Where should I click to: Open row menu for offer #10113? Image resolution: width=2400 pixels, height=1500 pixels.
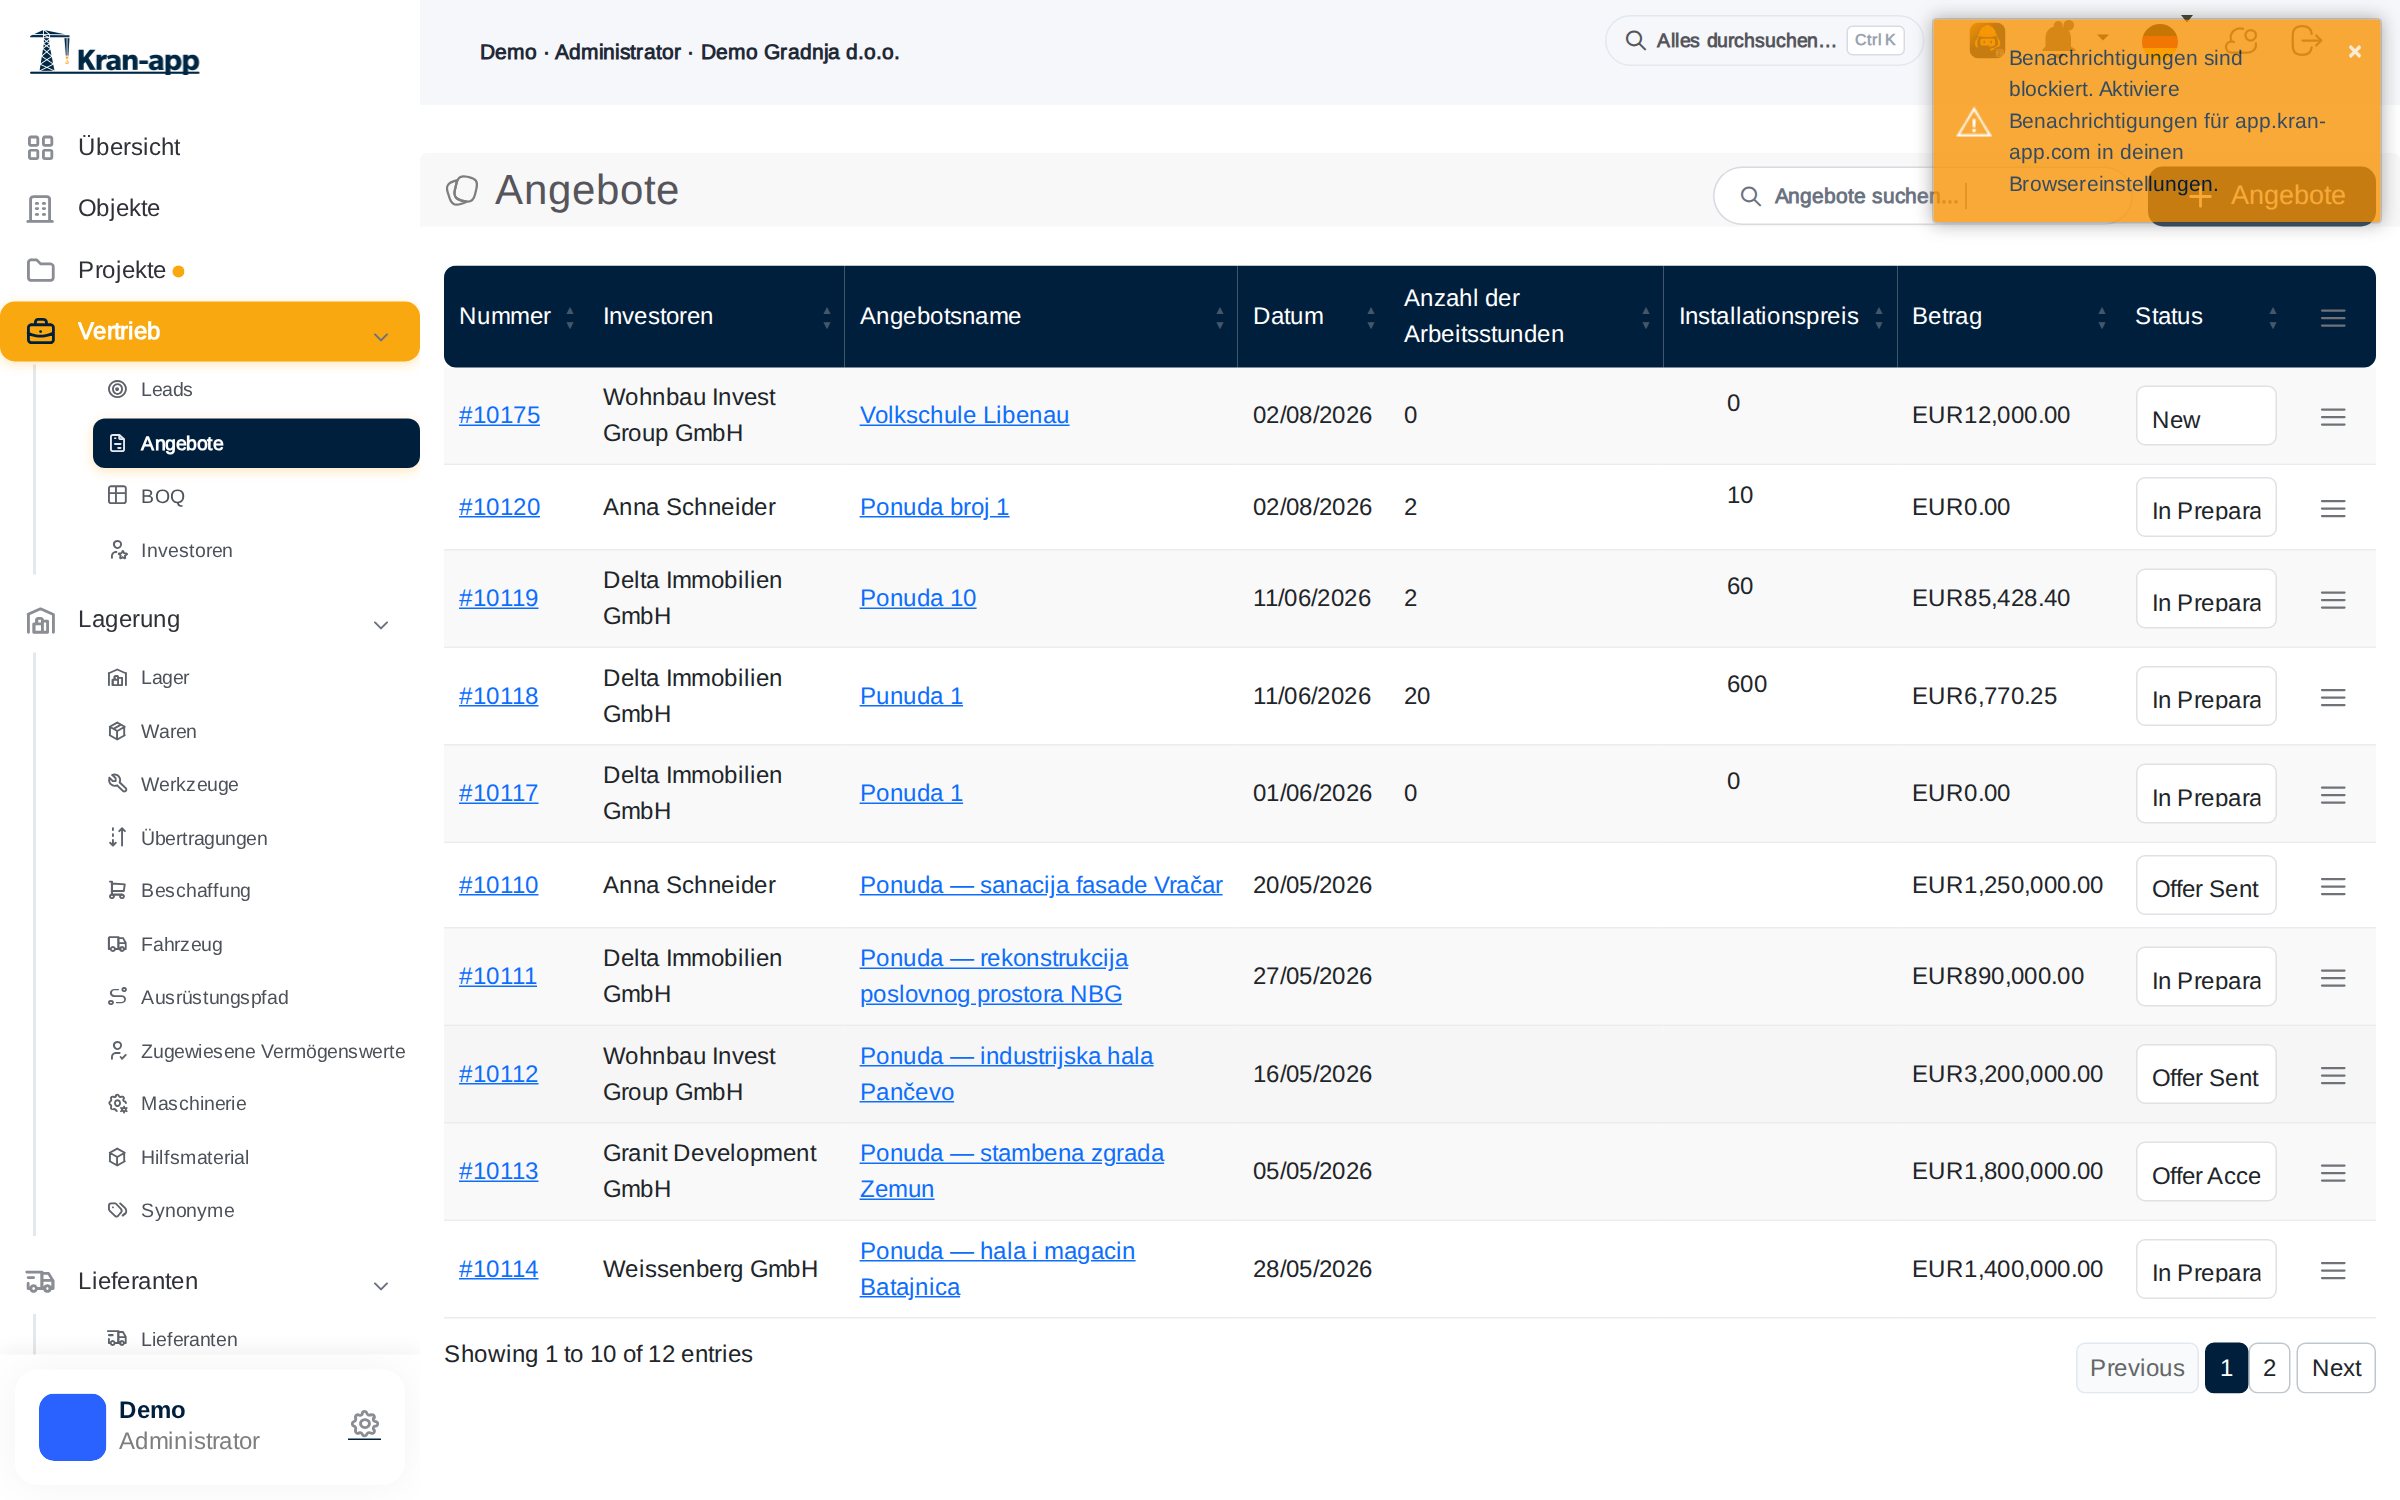[2333, 1173]
